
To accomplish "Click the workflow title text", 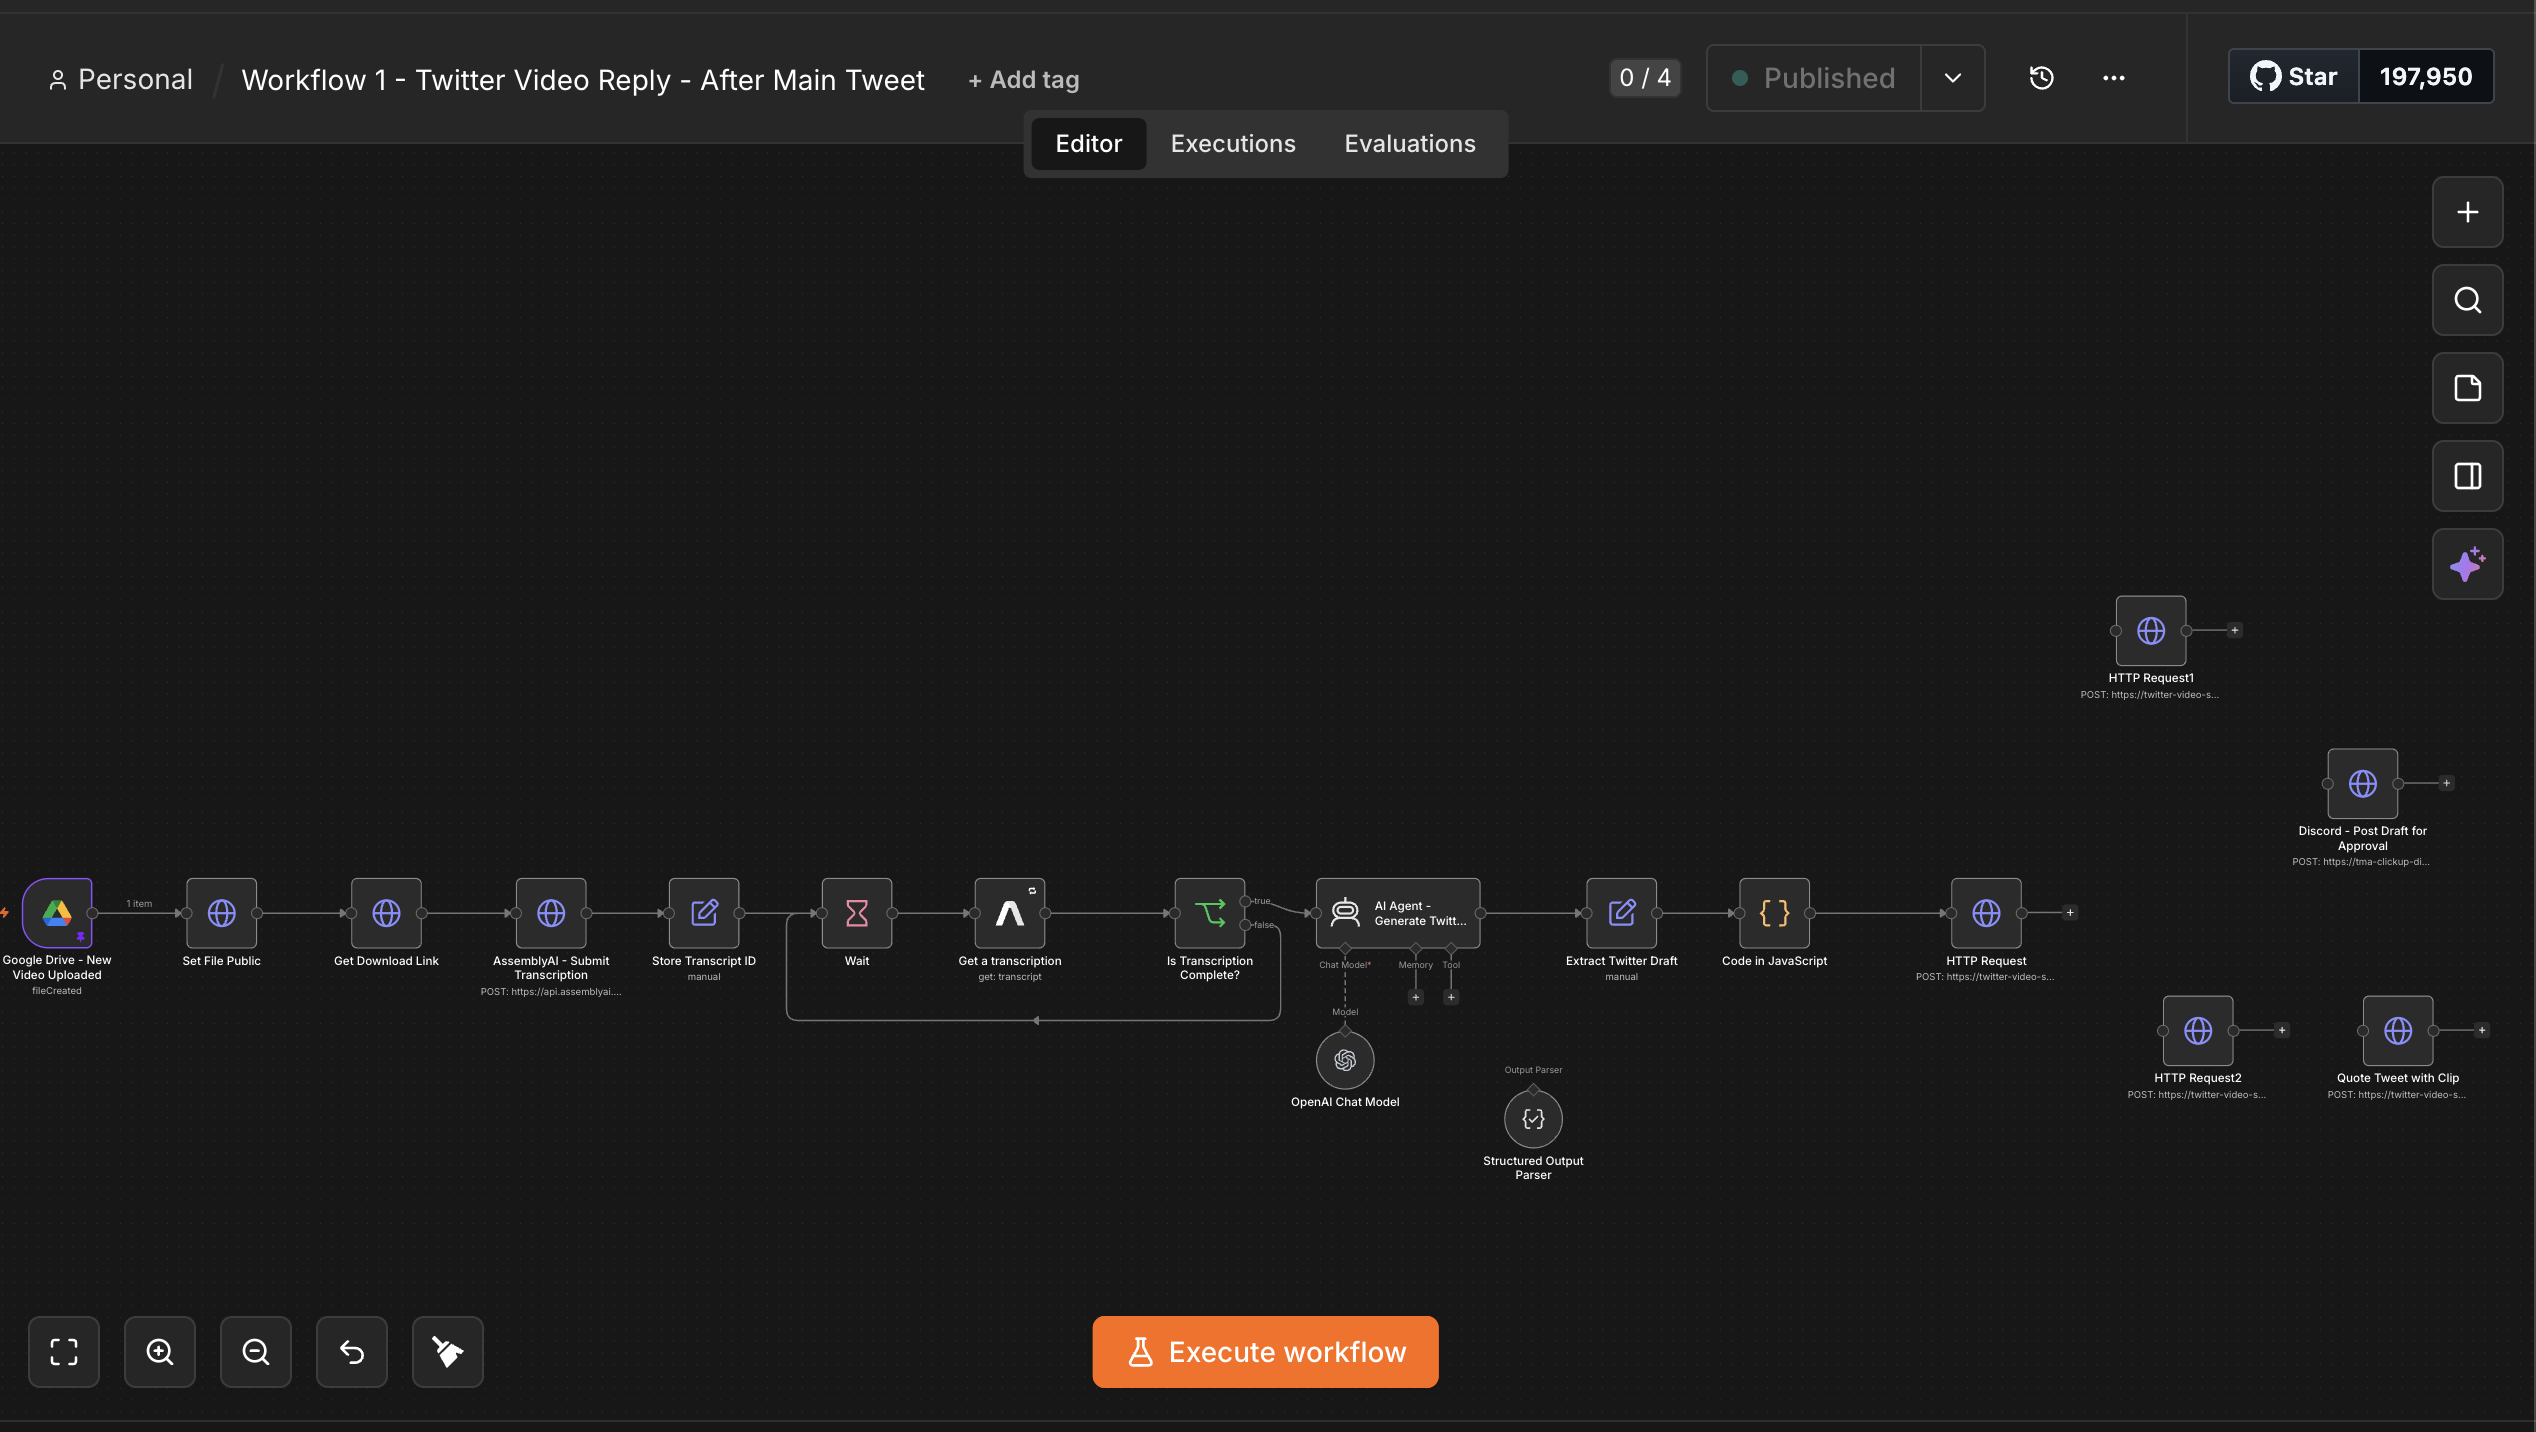I will (x=583, y=80).
